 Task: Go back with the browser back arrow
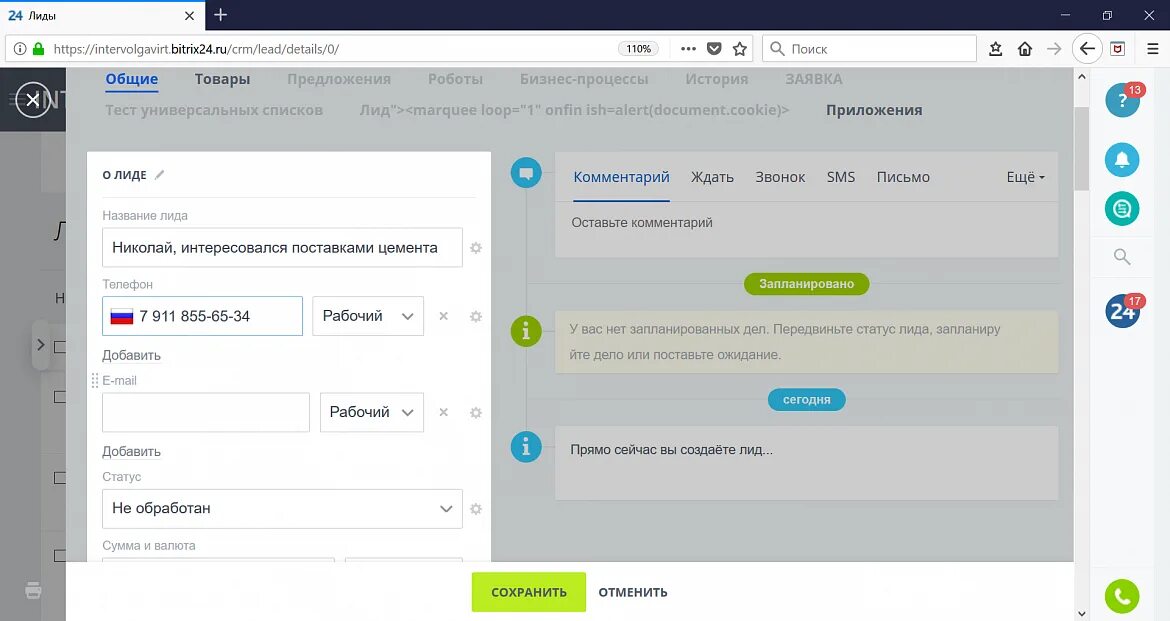(1087, 49)
